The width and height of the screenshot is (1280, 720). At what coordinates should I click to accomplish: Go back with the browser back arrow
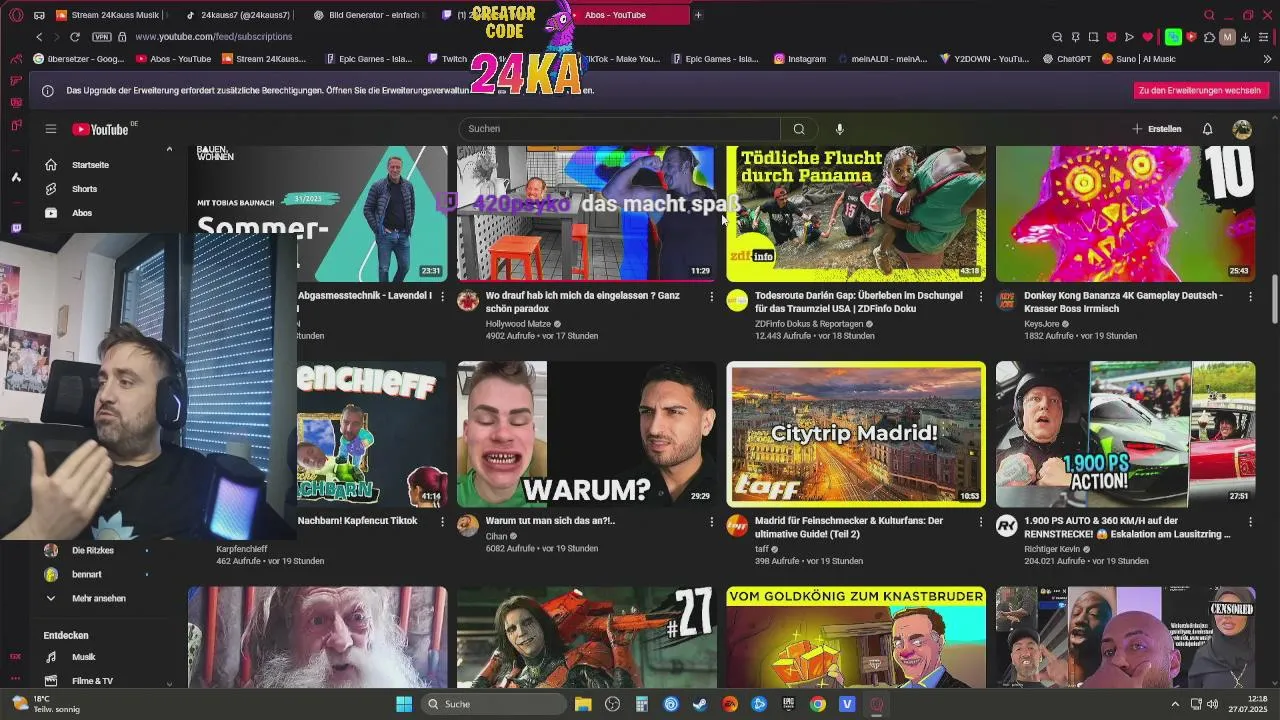point(39,37)
